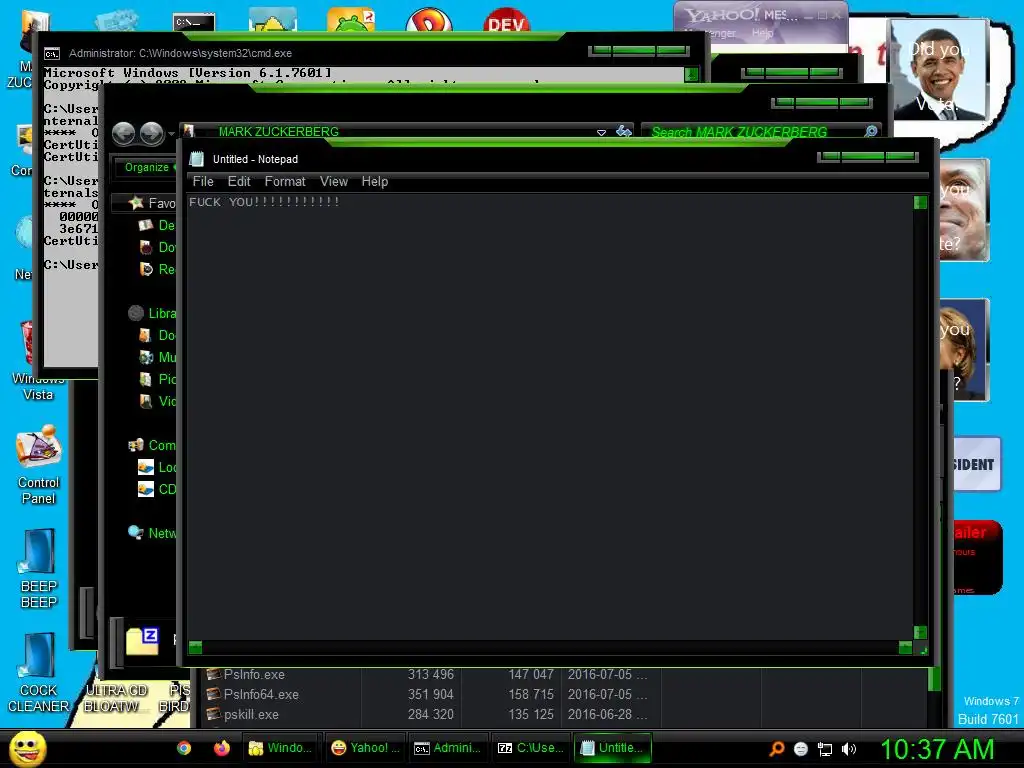
Task: Go Forward in the Explorer window
Action: click(x=152, y=133)
